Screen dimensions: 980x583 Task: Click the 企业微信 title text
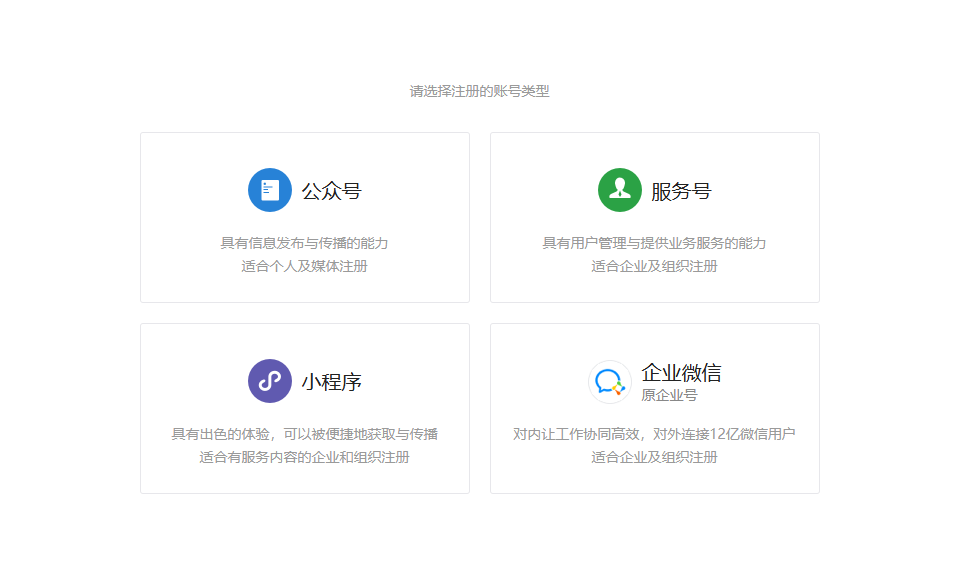tap(680, 371)
